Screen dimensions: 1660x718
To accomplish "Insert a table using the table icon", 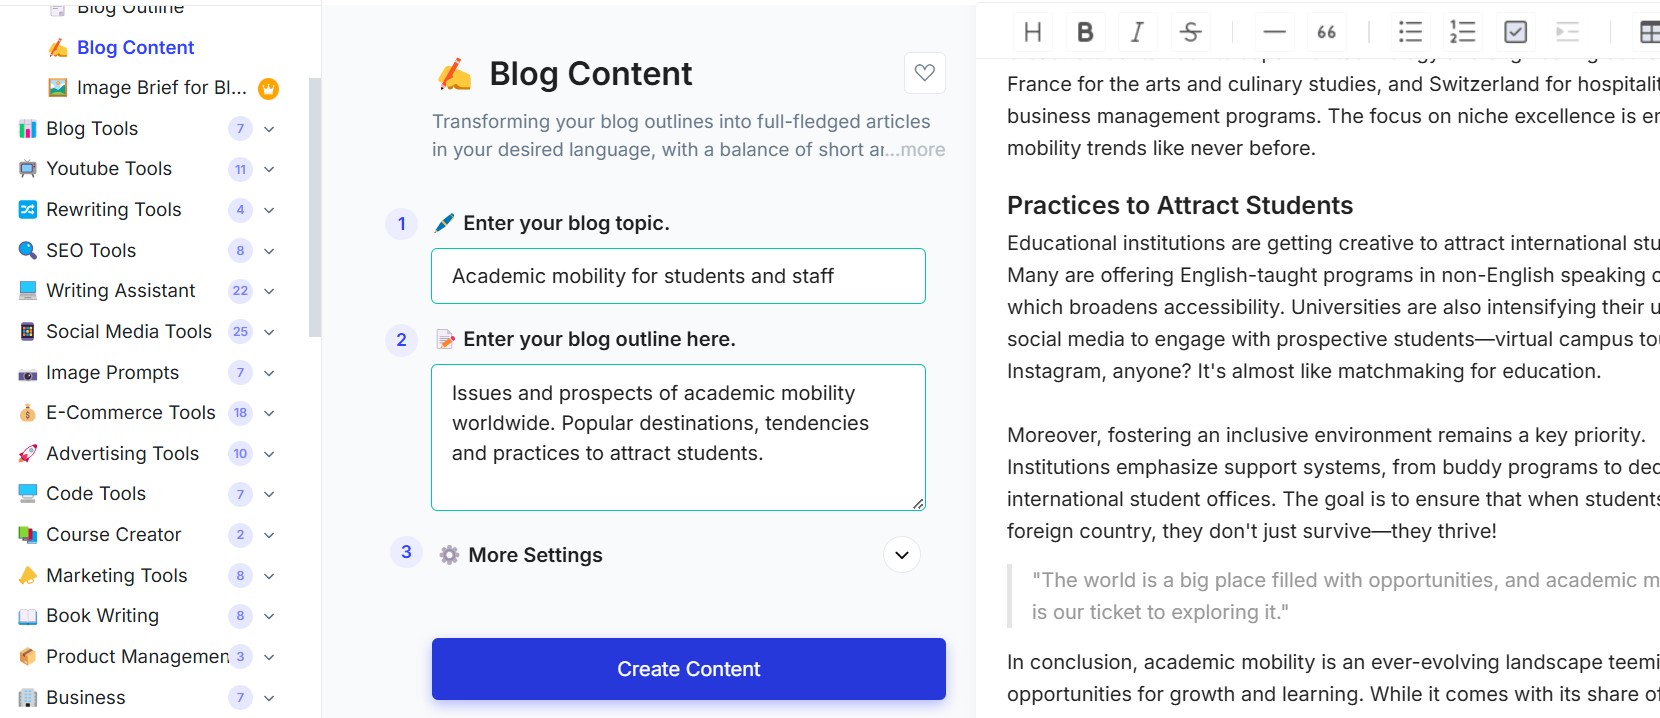I will [1650, 31].
